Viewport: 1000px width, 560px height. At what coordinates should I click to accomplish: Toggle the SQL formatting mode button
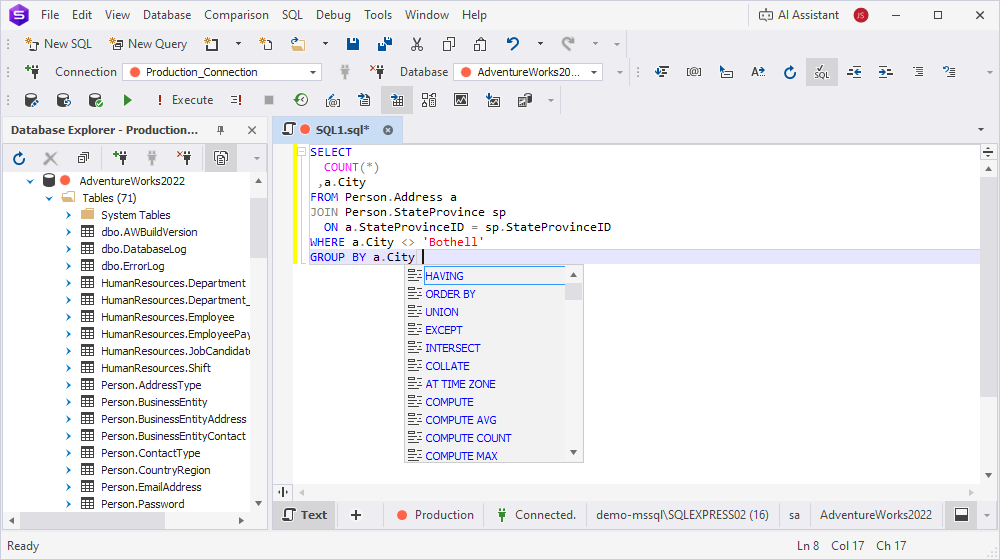pyautogui.click(x=821, y=72)
